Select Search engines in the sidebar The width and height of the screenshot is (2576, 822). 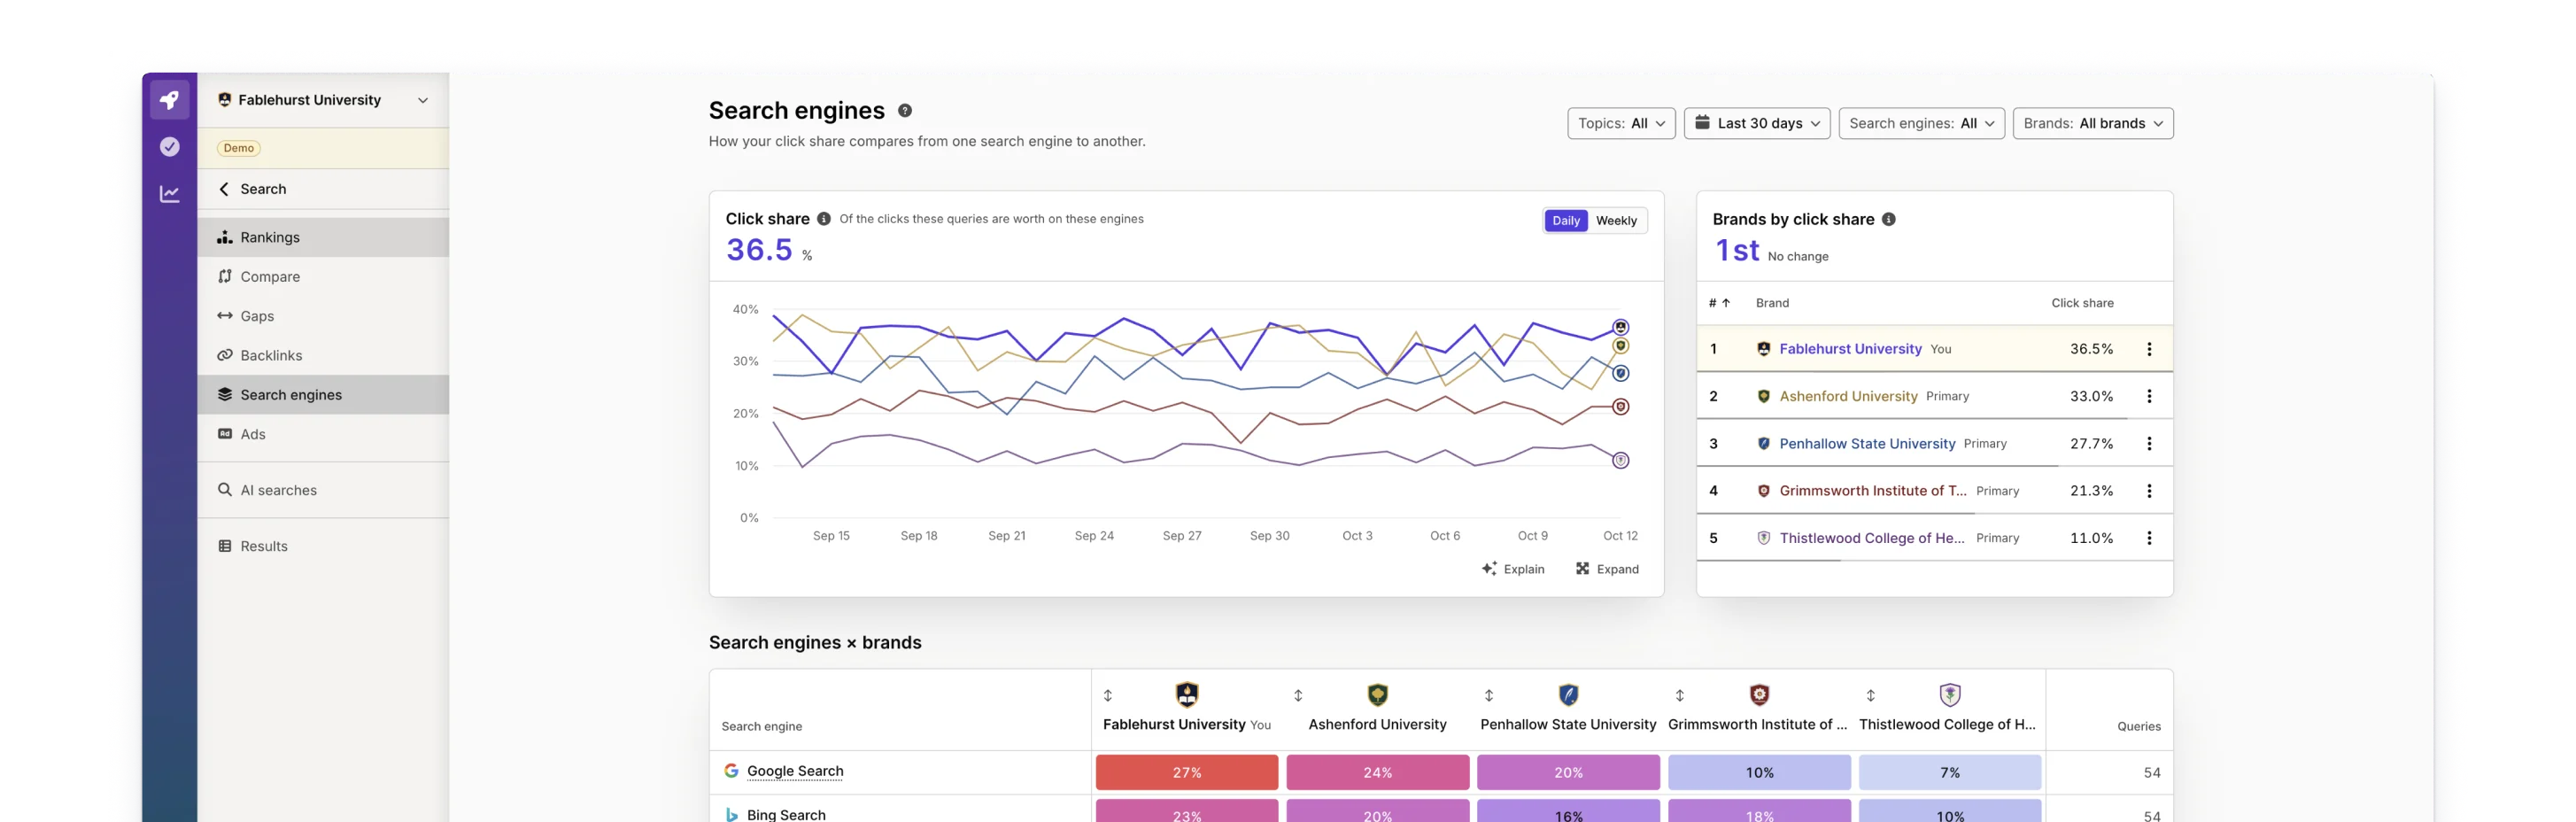(323, 395)
